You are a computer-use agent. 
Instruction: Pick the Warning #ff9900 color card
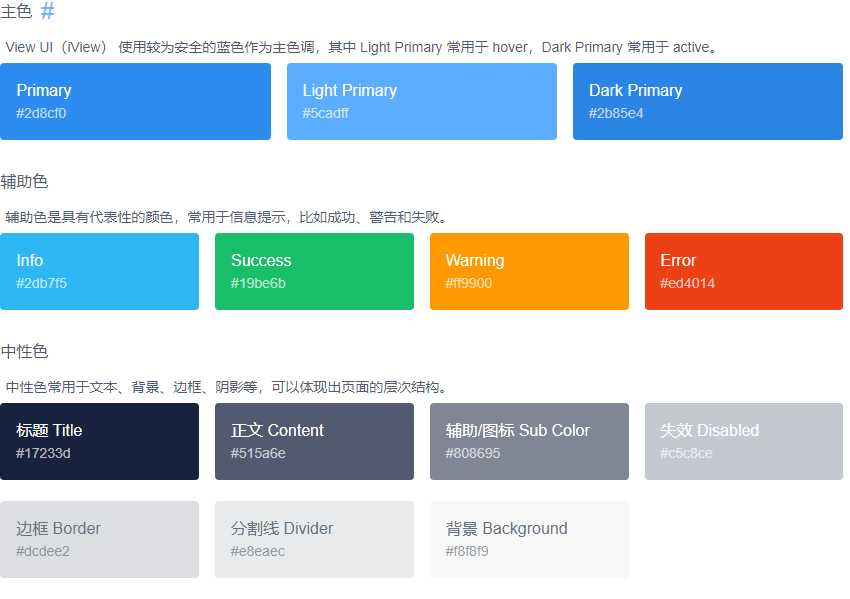tap(530, 272)
